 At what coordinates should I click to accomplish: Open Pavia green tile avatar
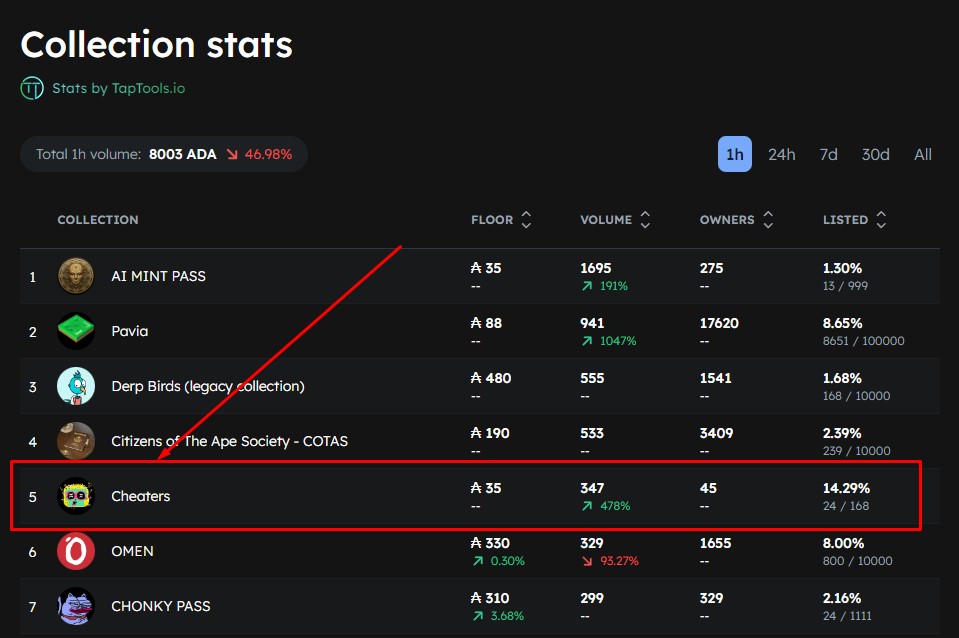pyautogui.click(x=76, y=331)
